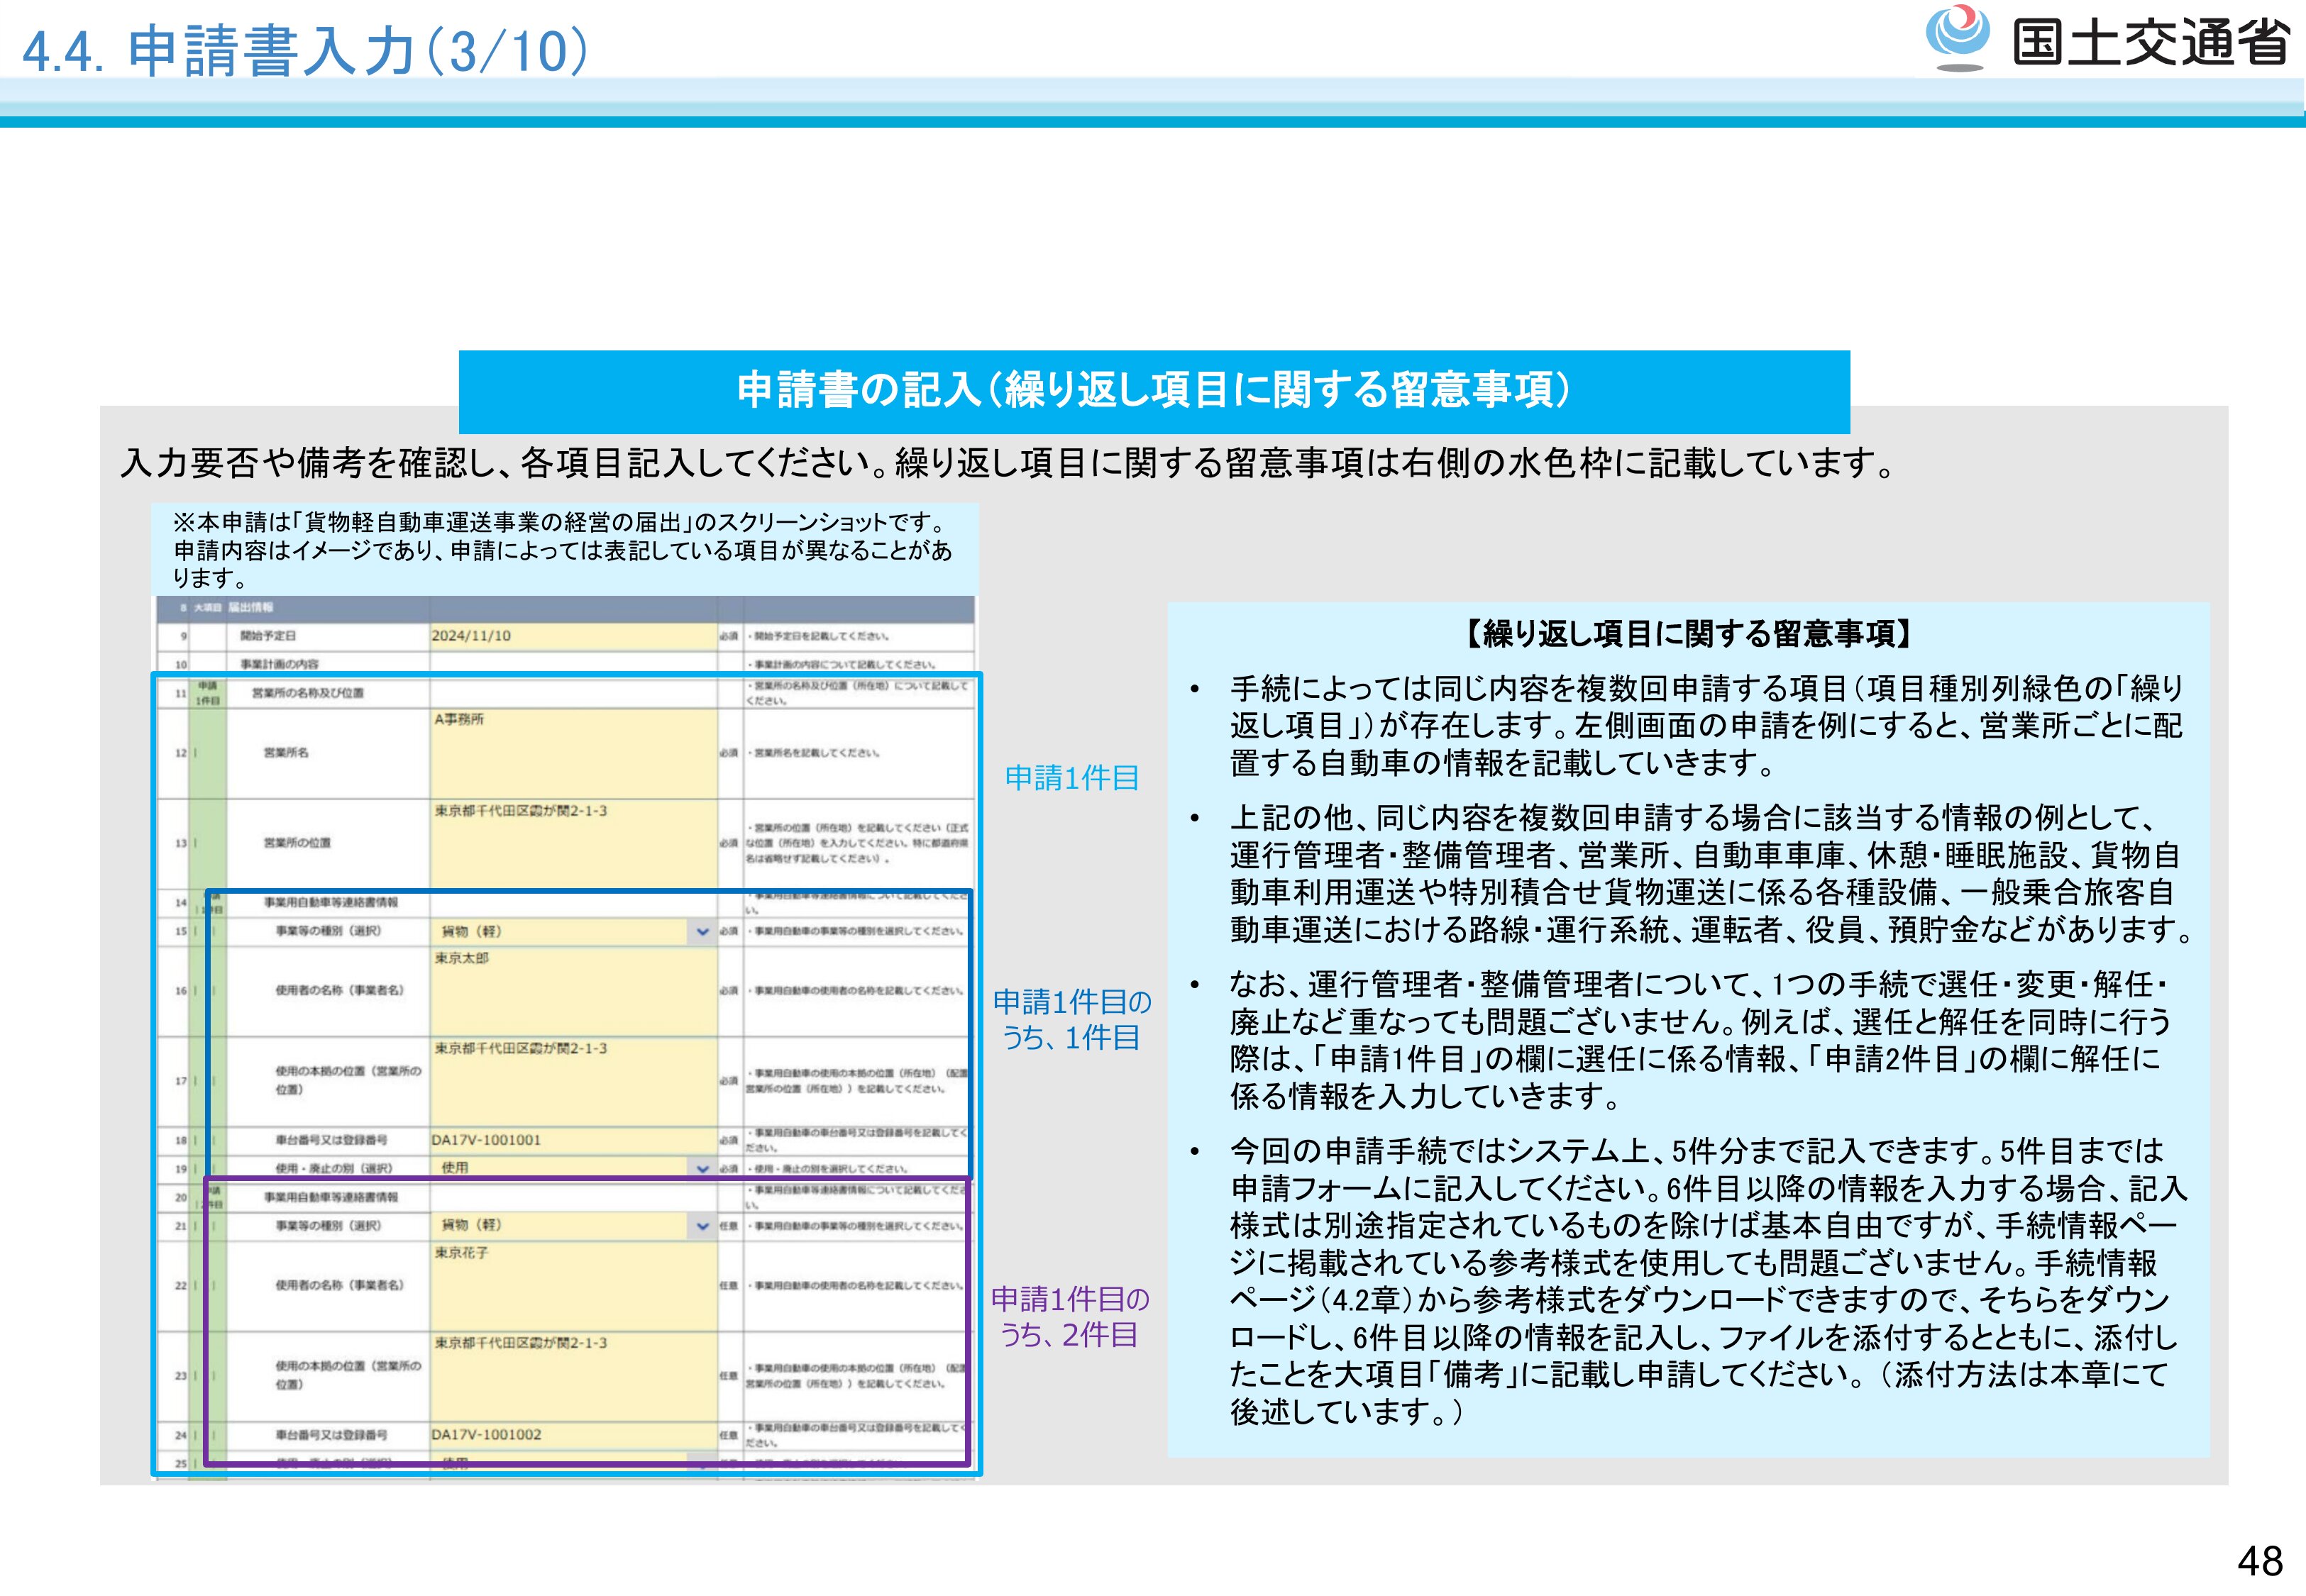Click the 使用者の名称 field containing 東京花子
2306x1596 pixels.
point(573,1285)
